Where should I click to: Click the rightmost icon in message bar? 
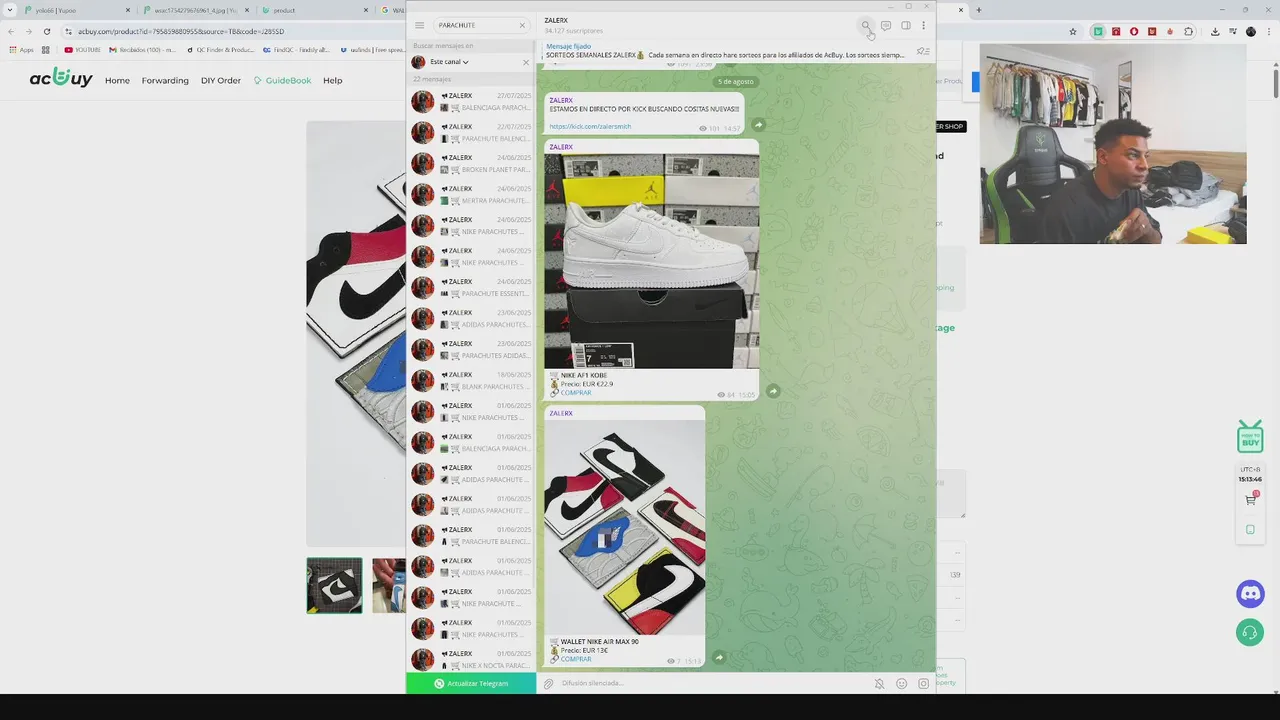point(923,684)
